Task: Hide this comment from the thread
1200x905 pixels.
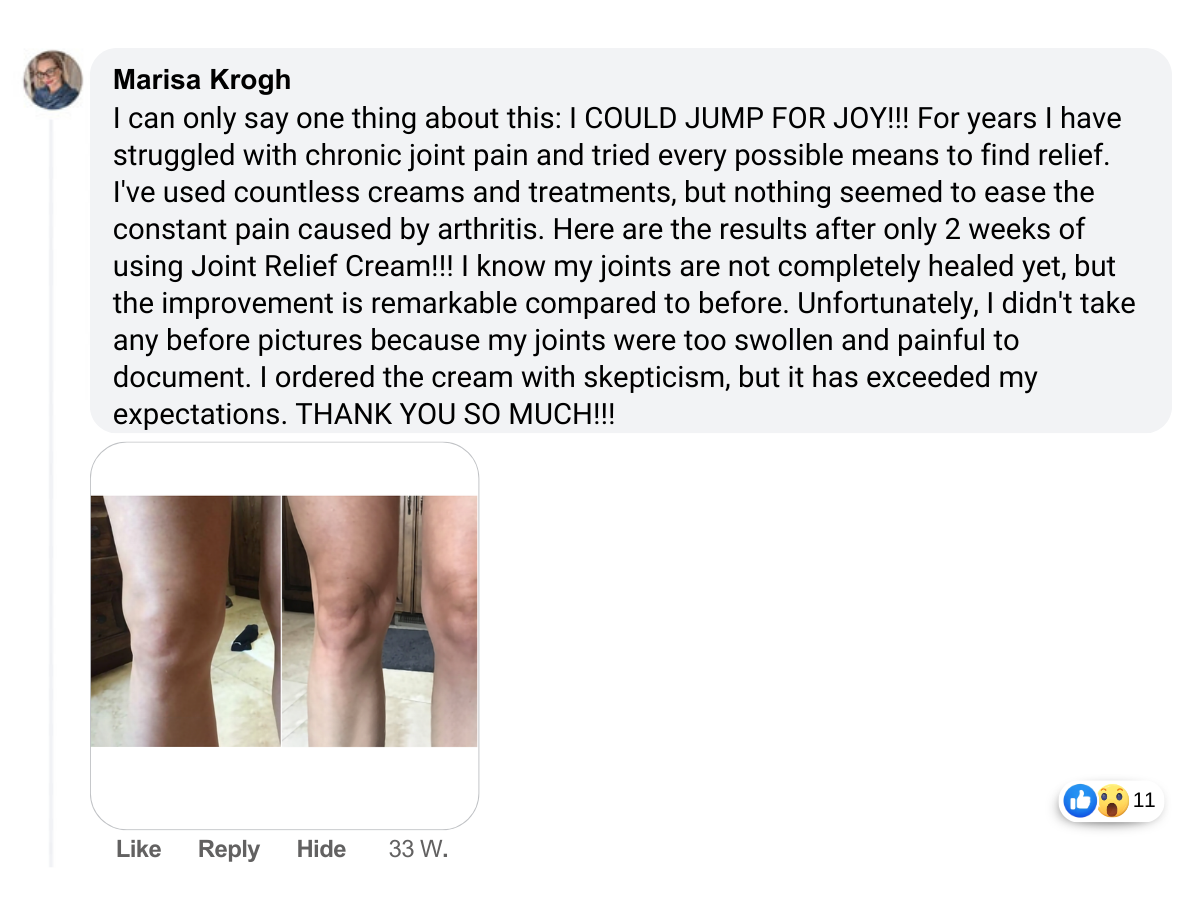Action: (321, 849)
